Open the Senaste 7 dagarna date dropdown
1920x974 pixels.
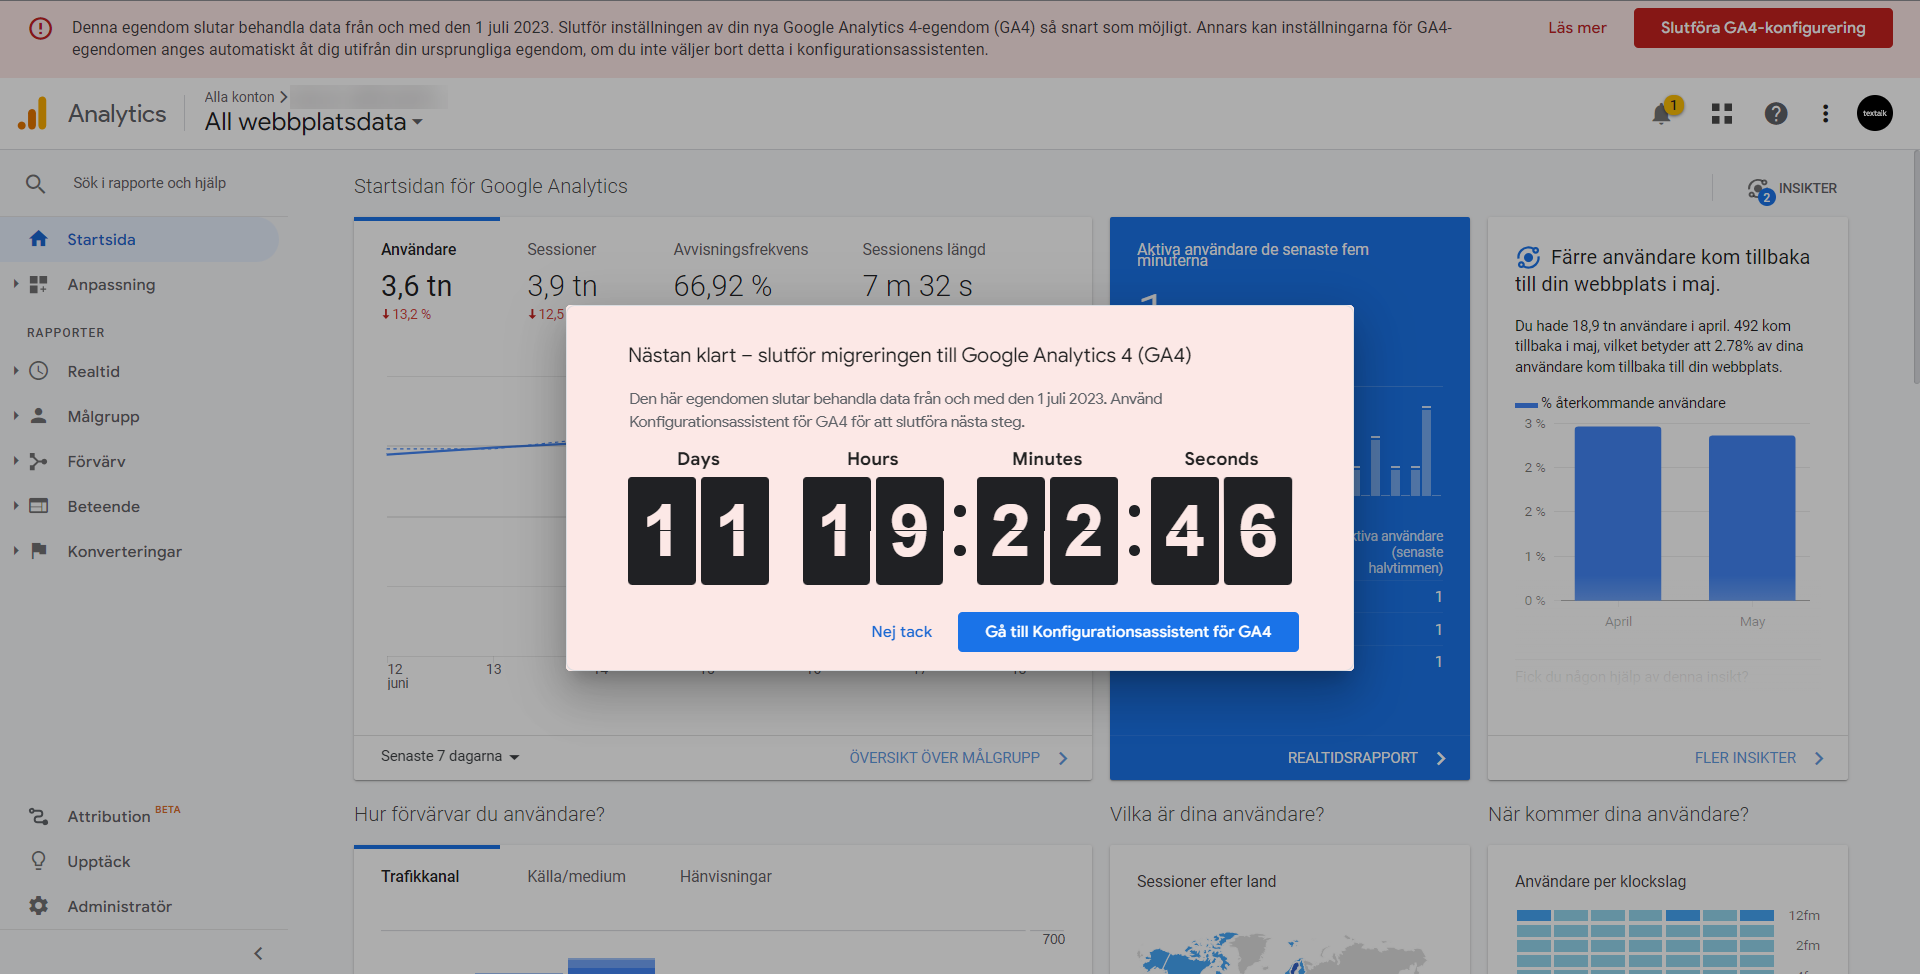coord(450,757)
